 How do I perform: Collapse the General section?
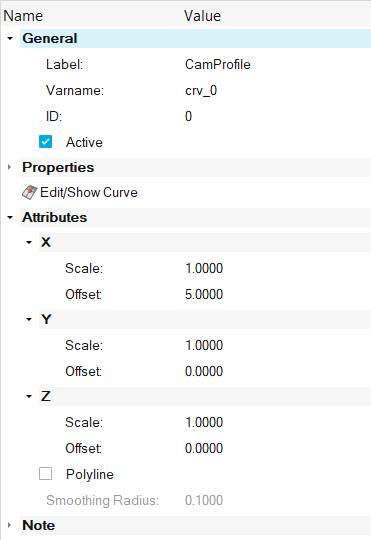click(x=10, y=38)
